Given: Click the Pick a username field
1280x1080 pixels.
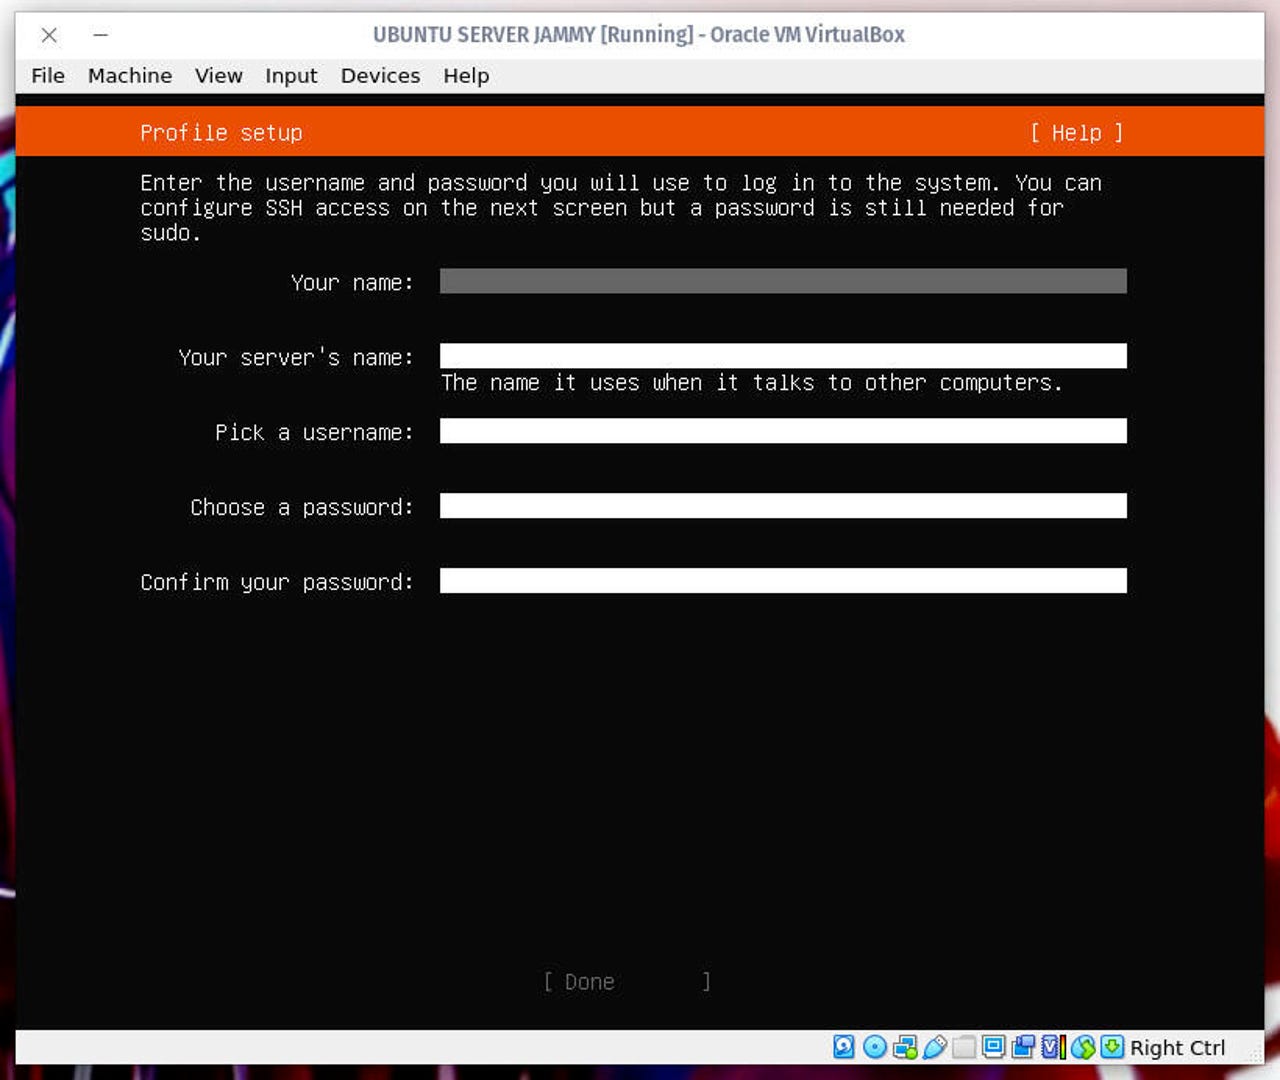Looking at the screenshot, I should point(783,431).
